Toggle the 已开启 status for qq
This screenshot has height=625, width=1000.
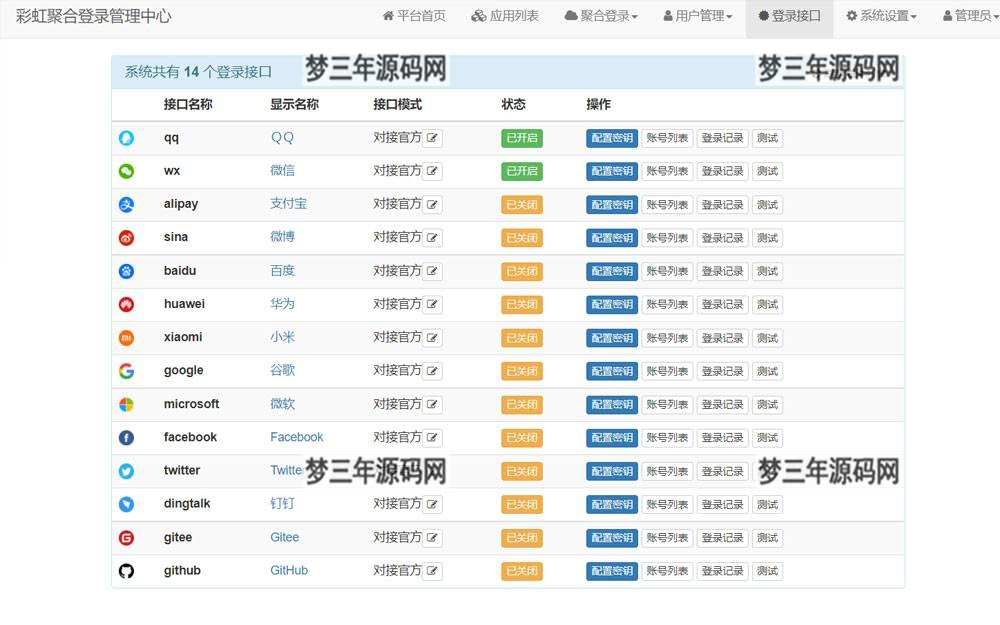point(522,138)
